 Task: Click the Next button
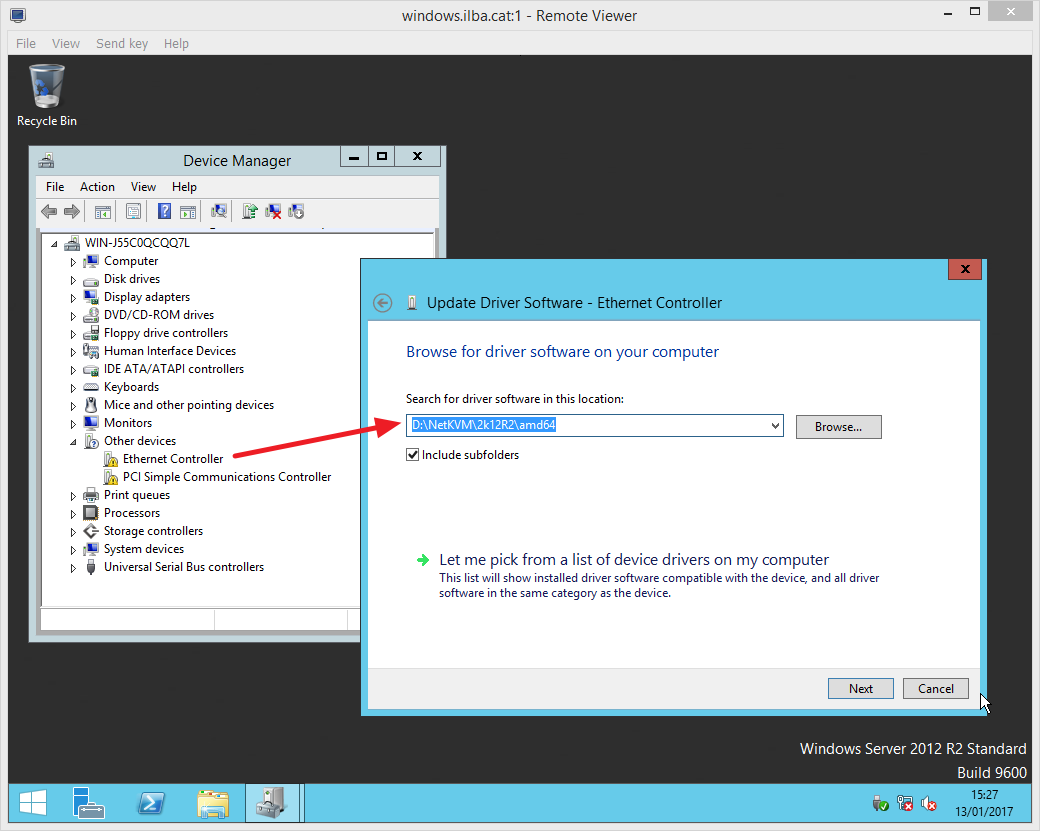pos(860,689)
